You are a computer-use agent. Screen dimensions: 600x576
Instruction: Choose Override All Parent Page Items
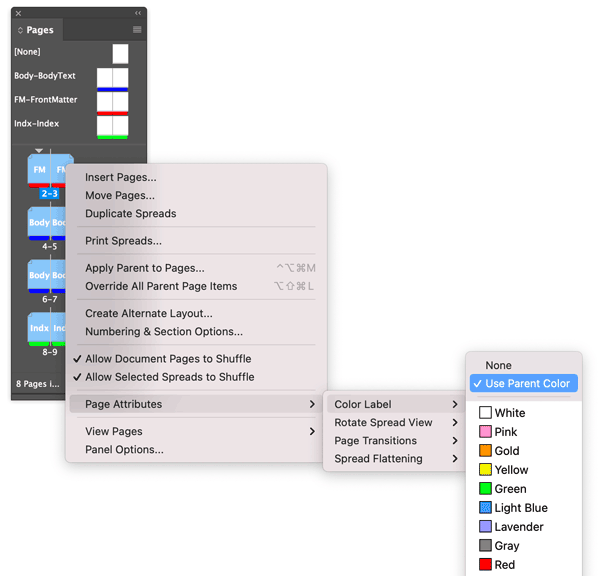coord(196,286)
